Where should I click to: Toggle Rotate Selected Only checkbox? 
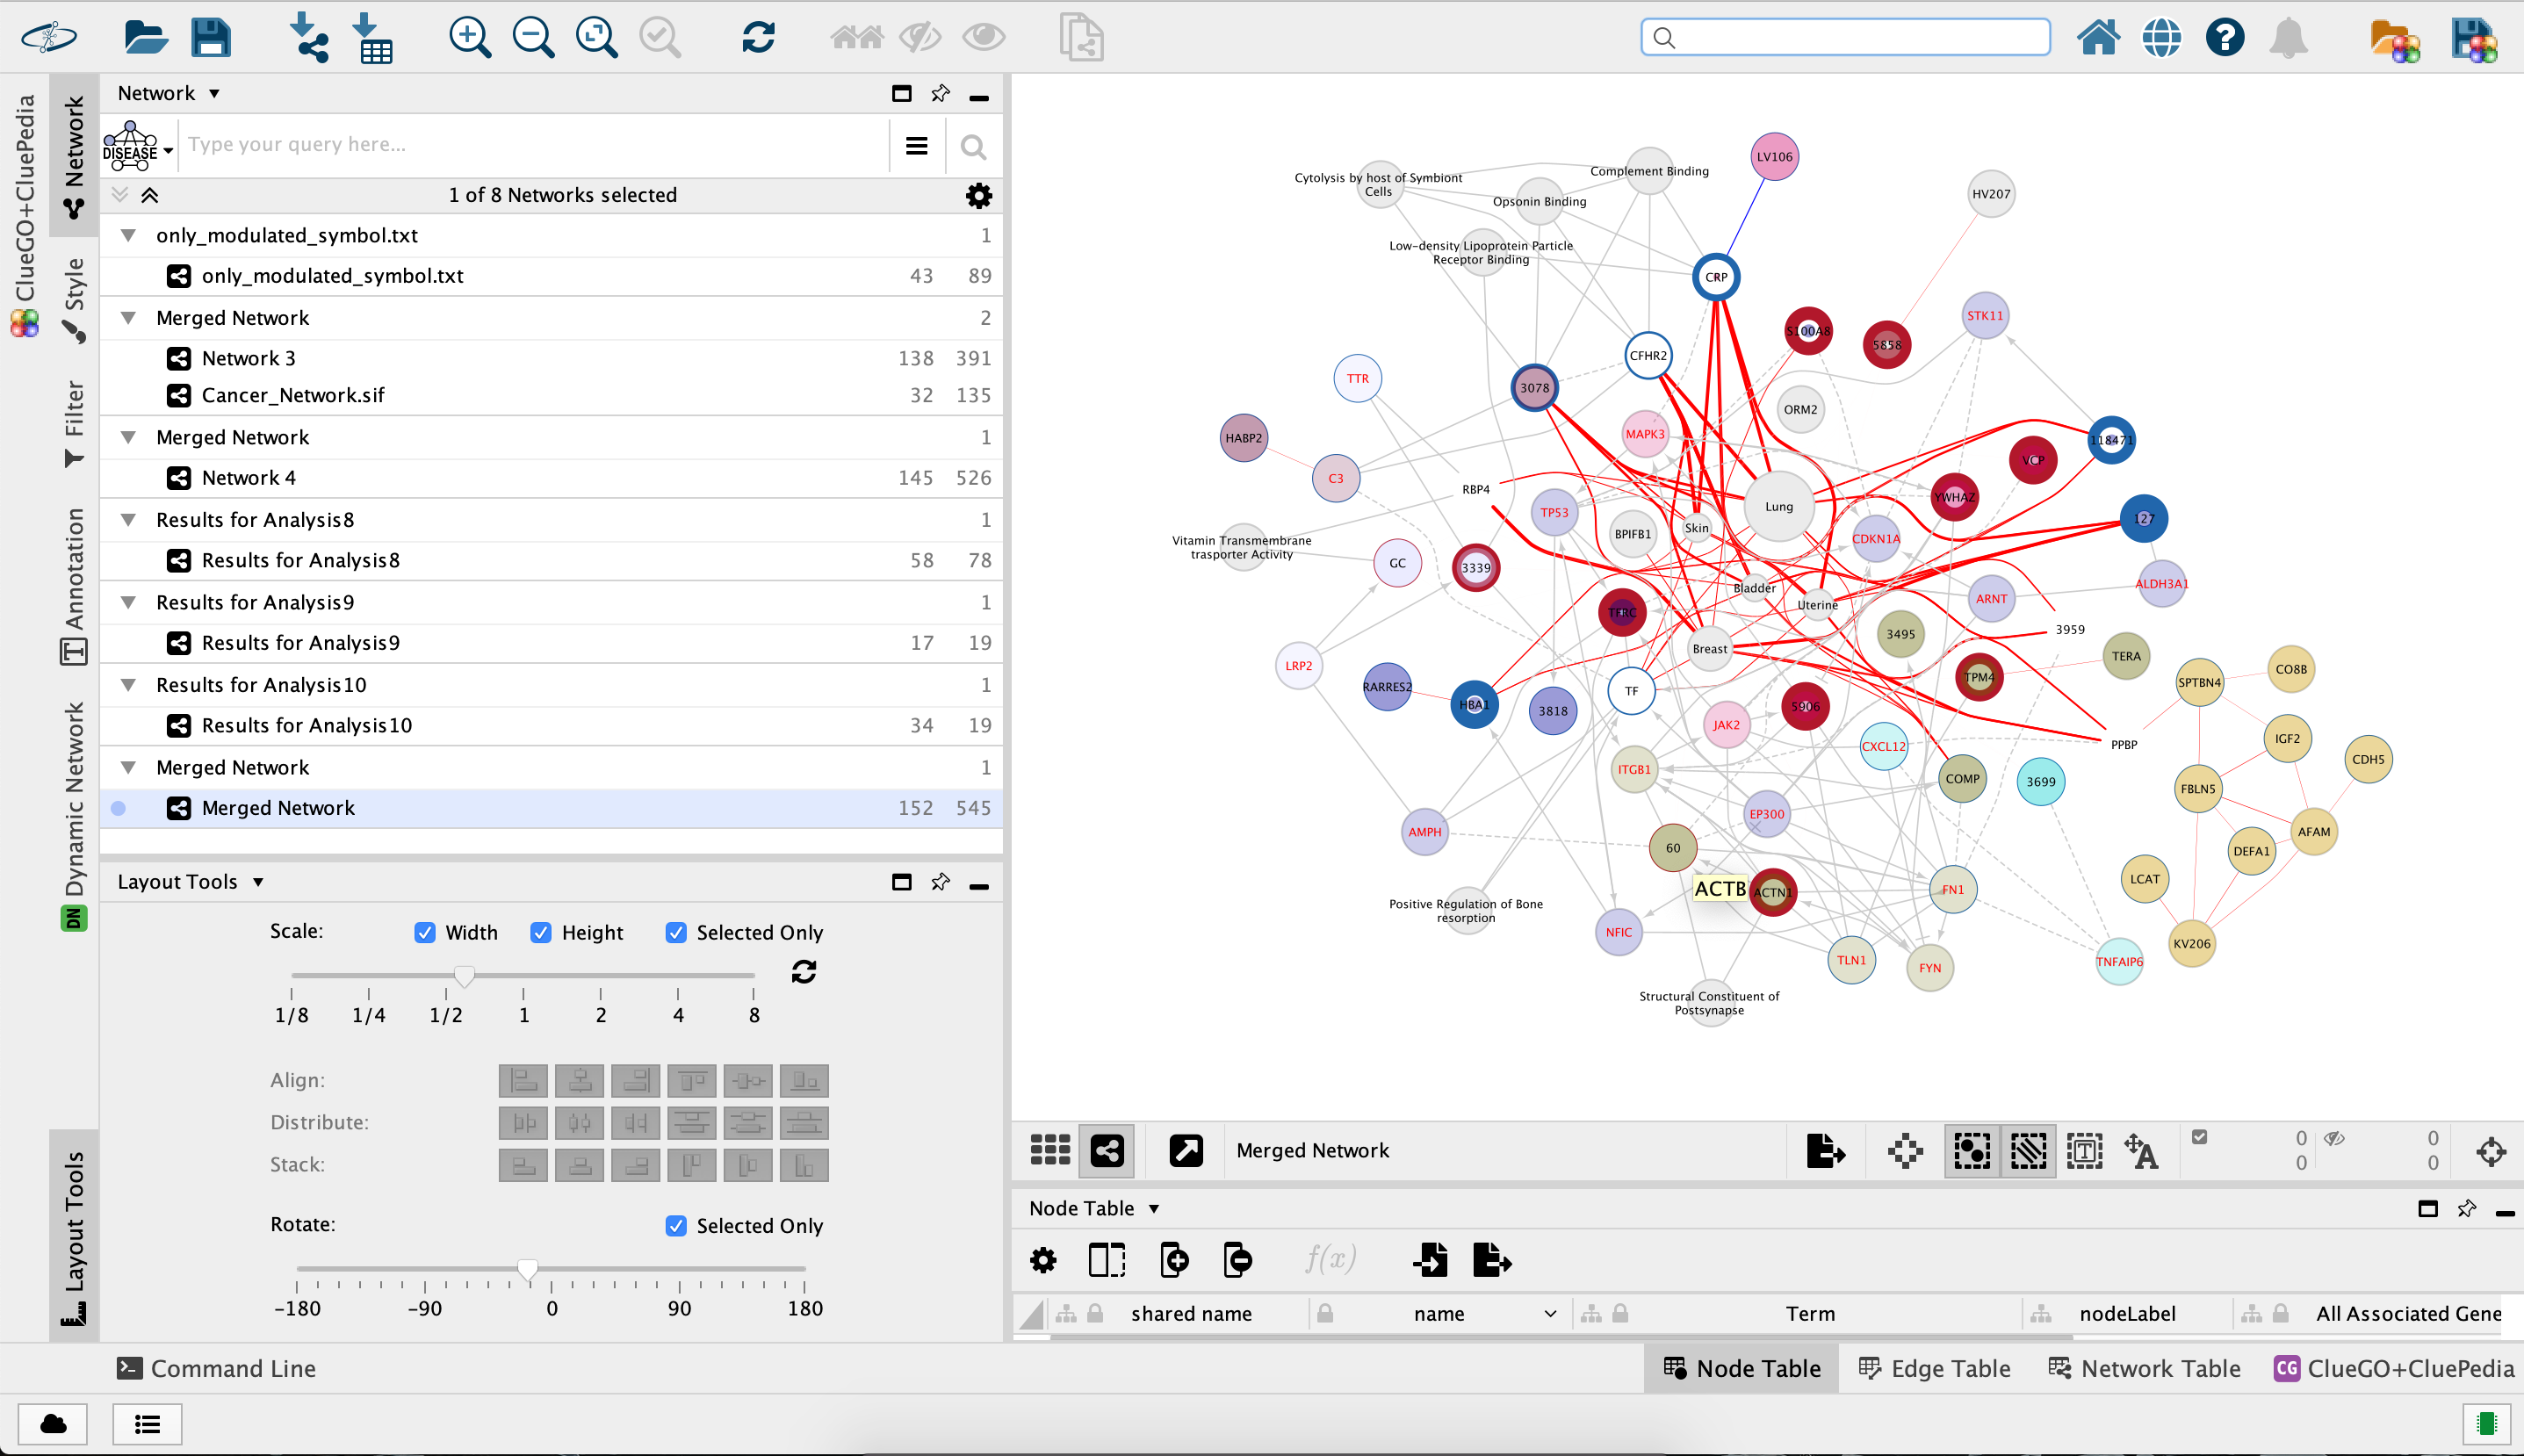(676, 1225)
